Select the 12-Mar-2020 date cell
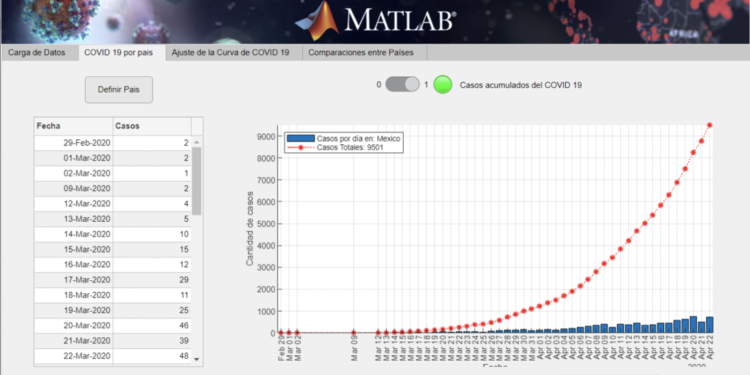This screenshot has height=375, width=750. 74,204
